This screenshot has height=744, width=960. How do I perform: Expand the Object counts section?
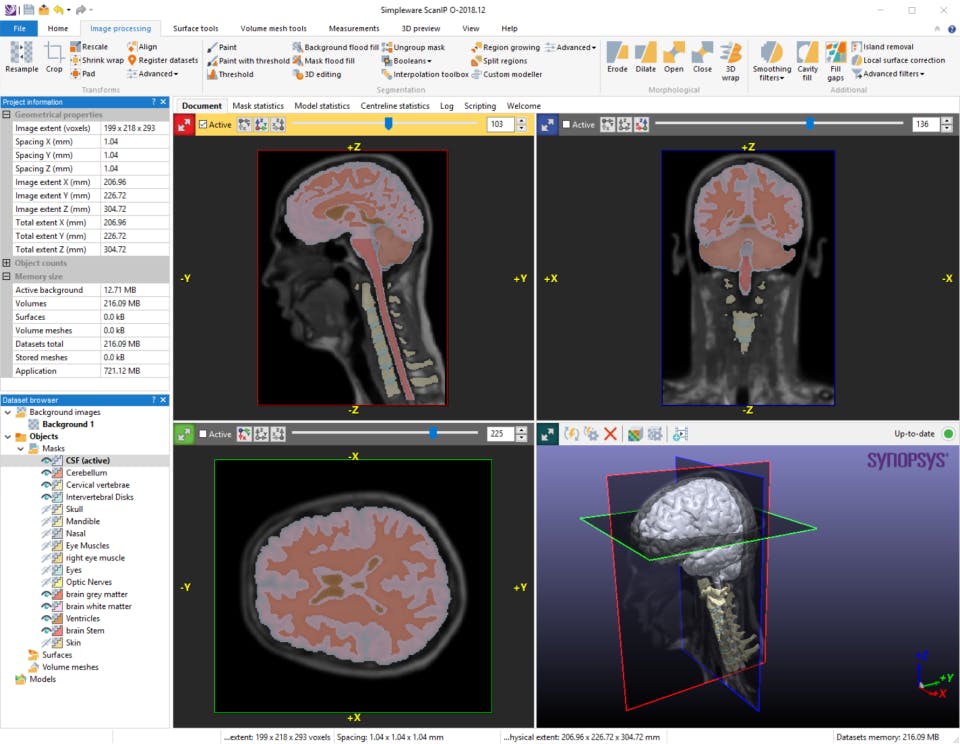tap(7, 263)
